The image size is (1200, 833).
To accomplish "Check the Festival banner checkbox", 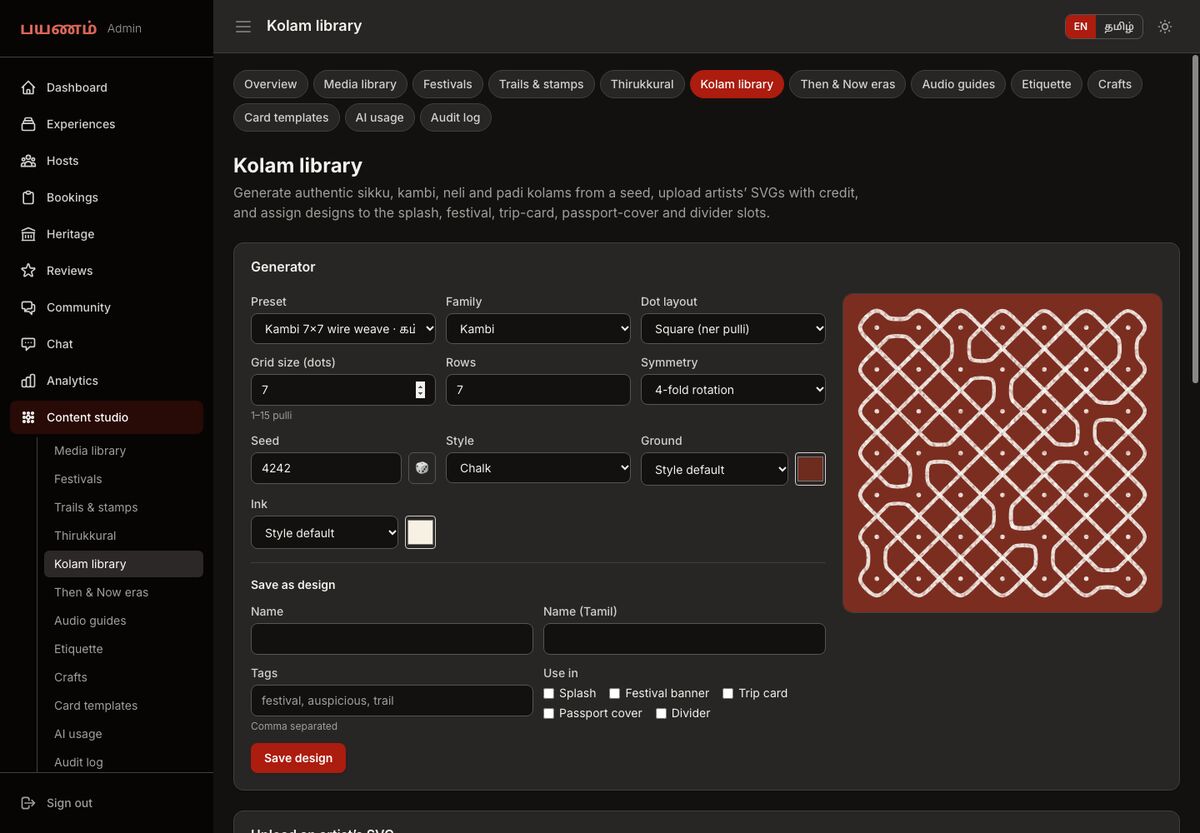I will 615,693.
